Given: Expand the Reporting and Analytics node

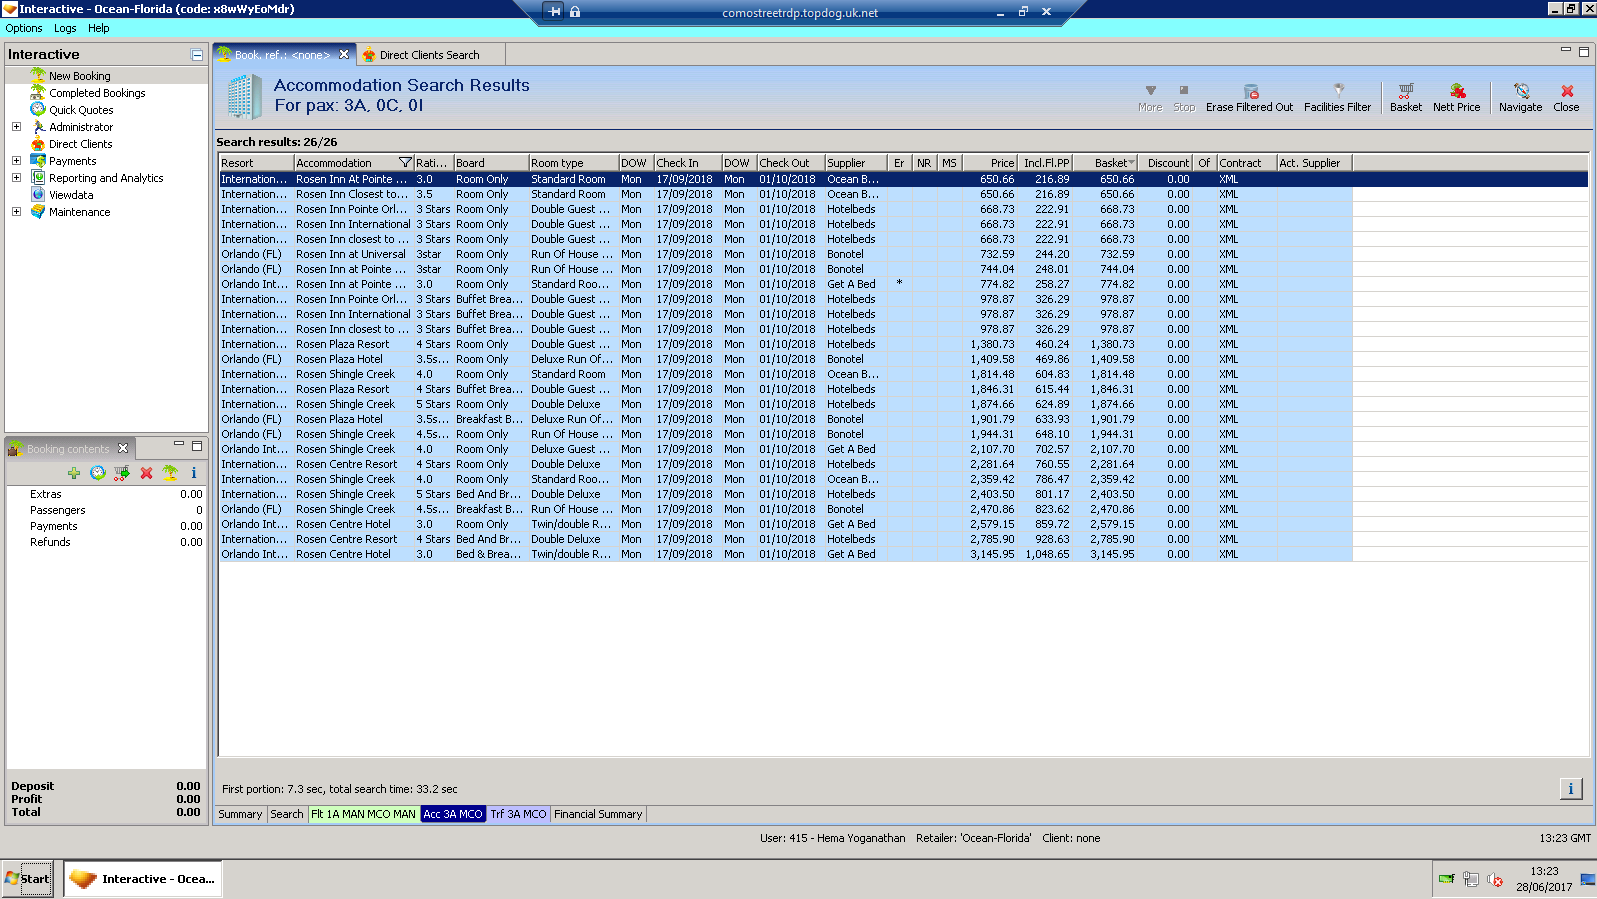Looking at the screenshot, I should click(x=16, y=178).
